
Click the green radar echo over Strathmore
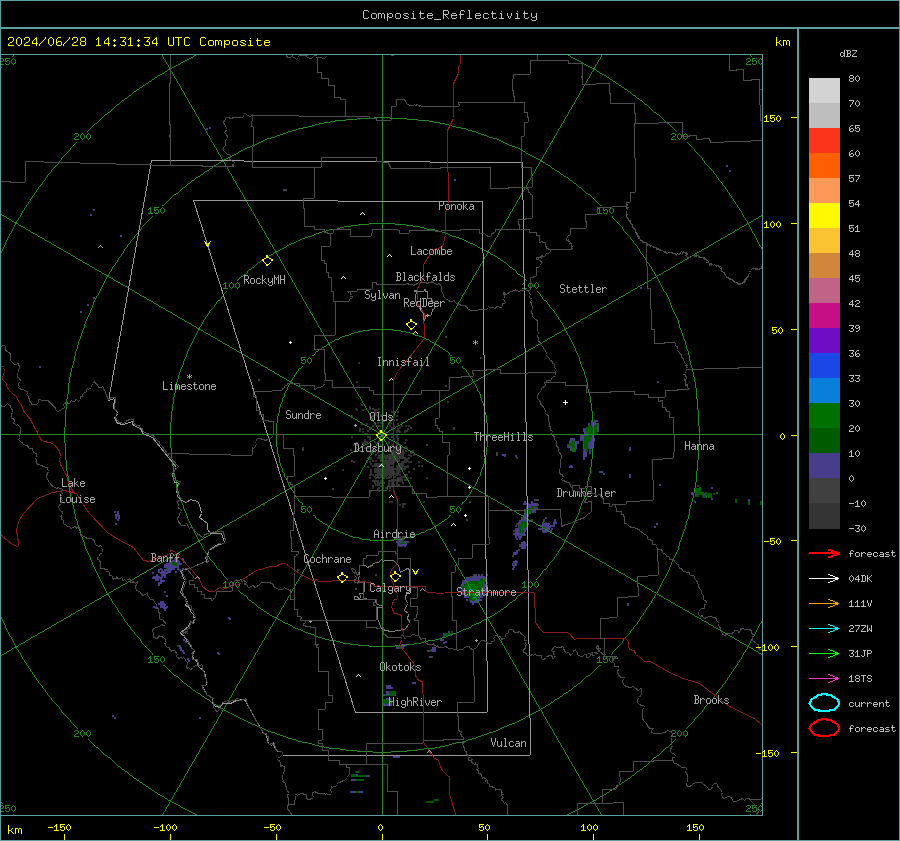tap(474, 588)
